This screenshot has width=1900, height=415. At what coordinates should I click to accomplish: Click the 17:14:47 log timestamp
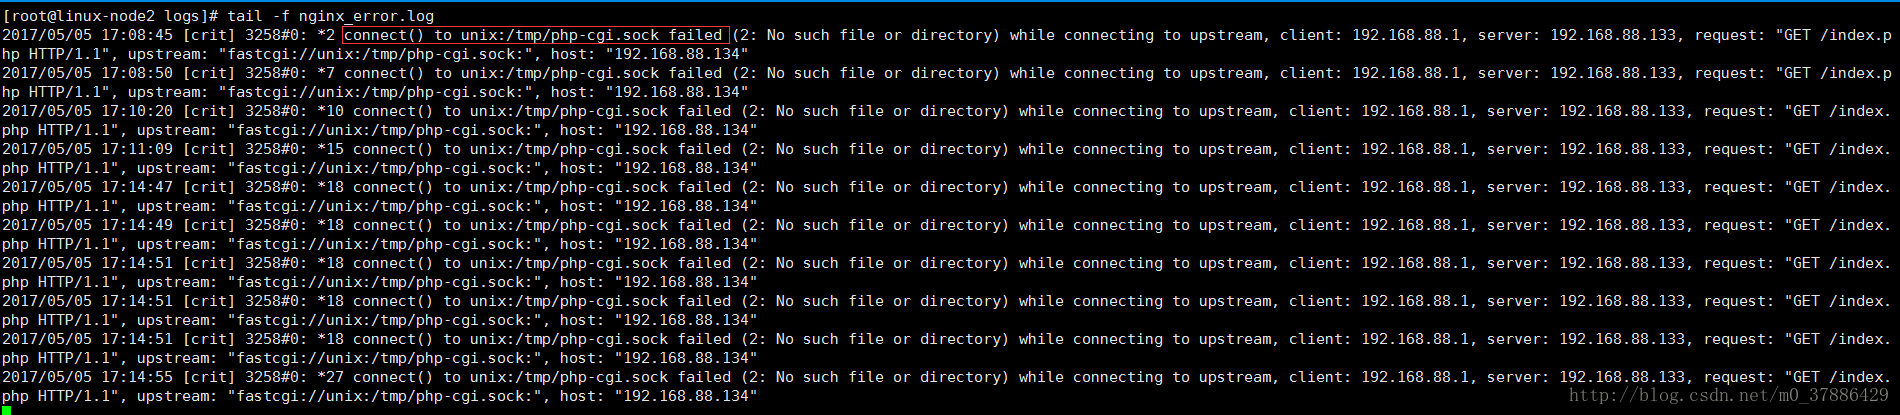(x=137, y=187)
